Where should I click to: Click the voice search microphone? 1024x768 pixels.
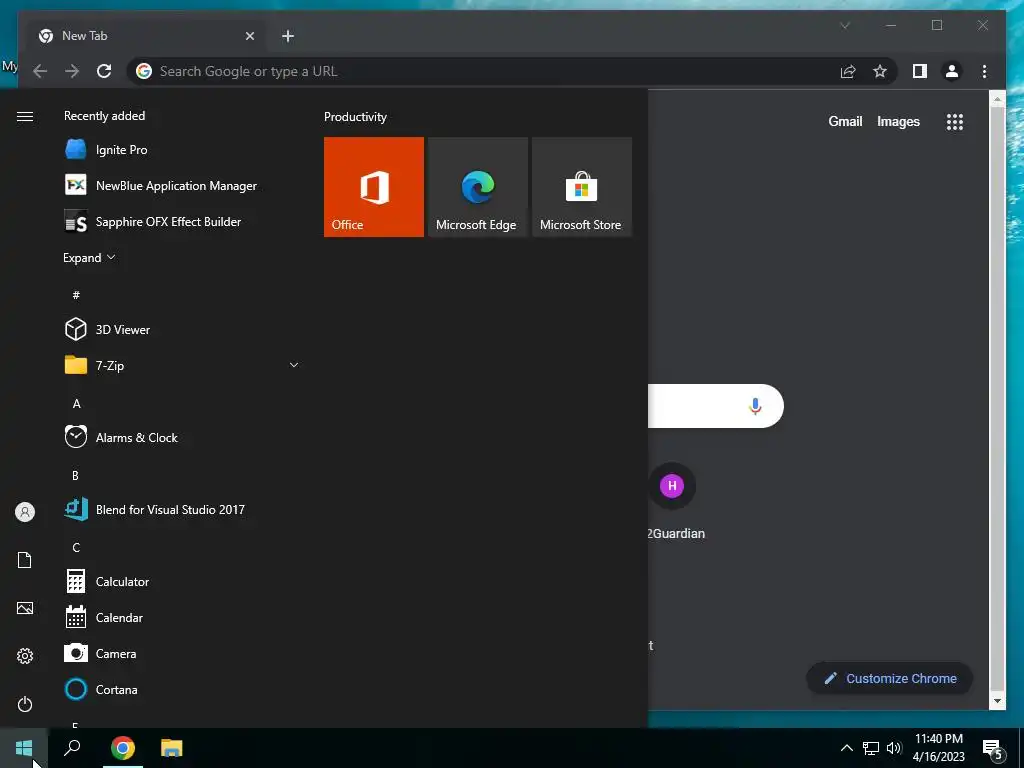(x=755, y=406)
